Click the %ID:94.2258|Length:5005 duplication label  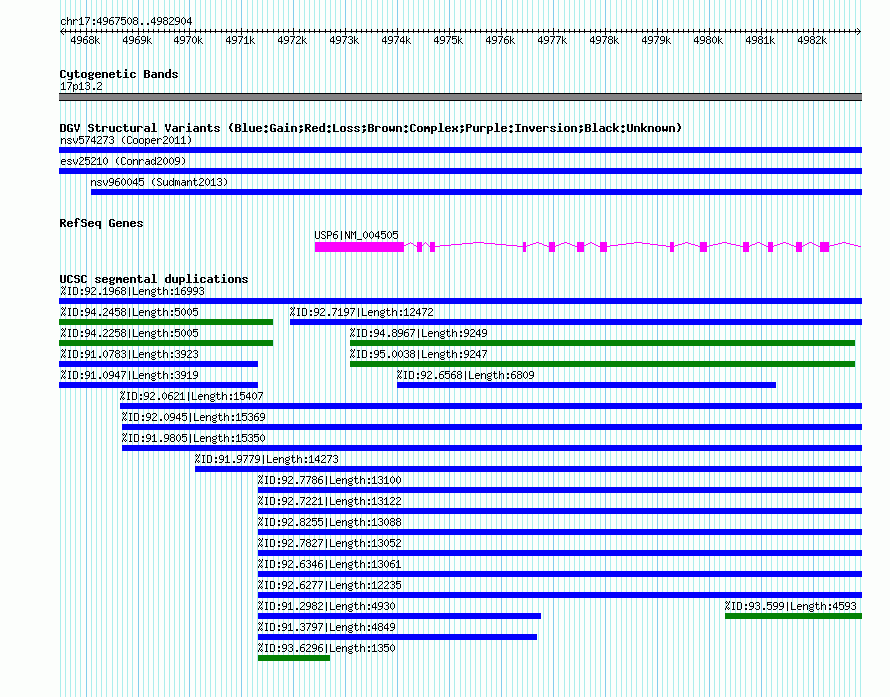pyautogui.click(x=129, y=333)
